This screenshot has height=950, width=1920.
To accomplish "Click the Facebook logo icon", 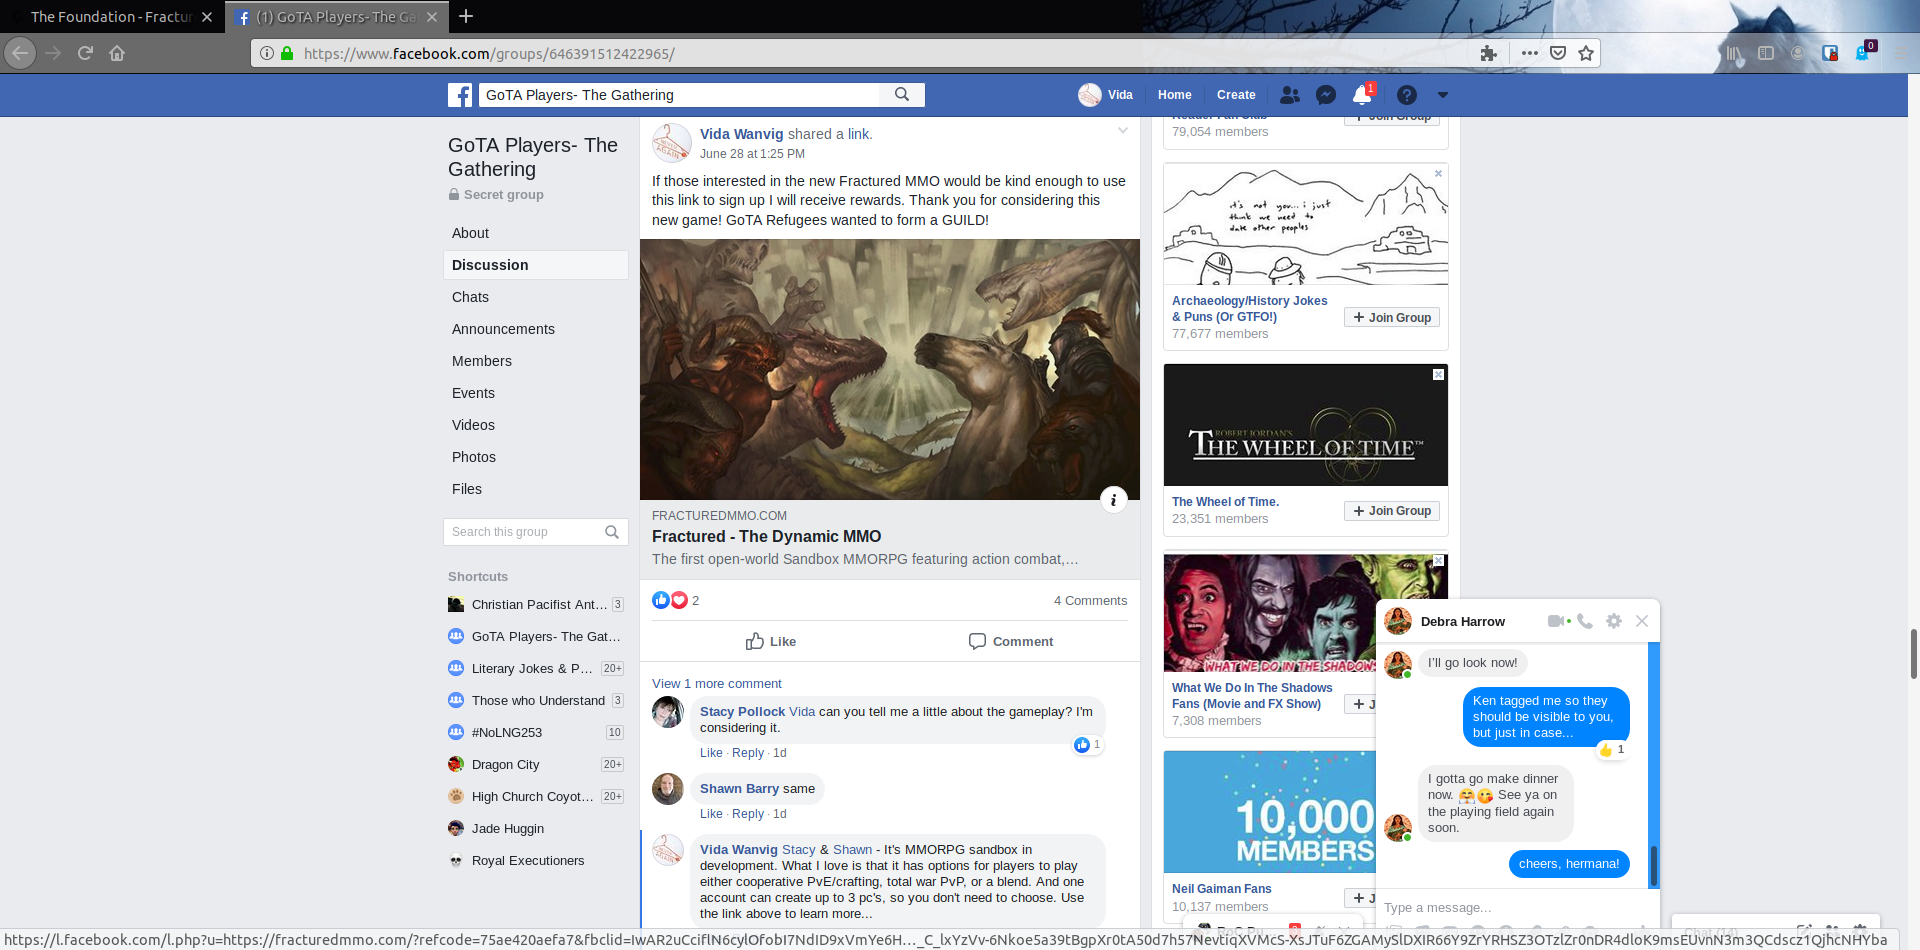I will point(460,95).
